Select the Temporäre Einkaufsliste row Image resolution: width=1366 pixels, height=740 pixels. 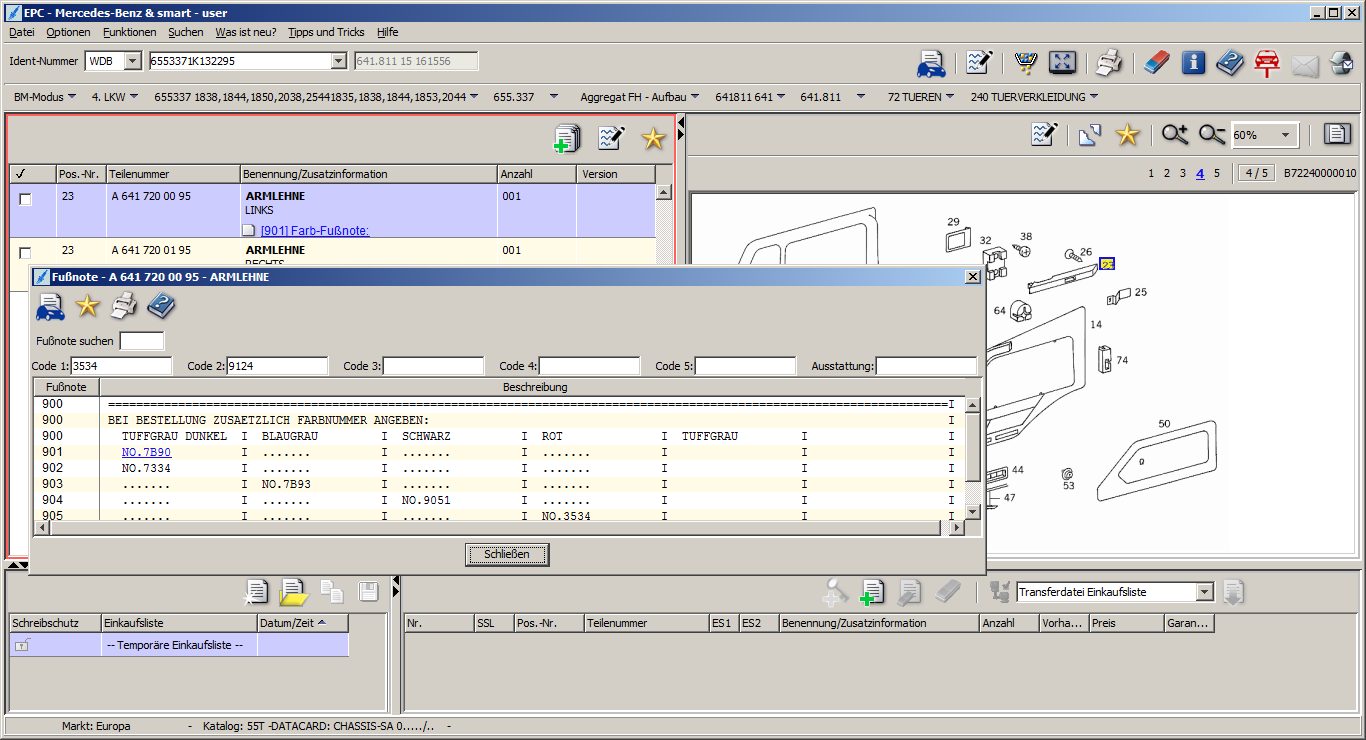(x=179, y=645)
